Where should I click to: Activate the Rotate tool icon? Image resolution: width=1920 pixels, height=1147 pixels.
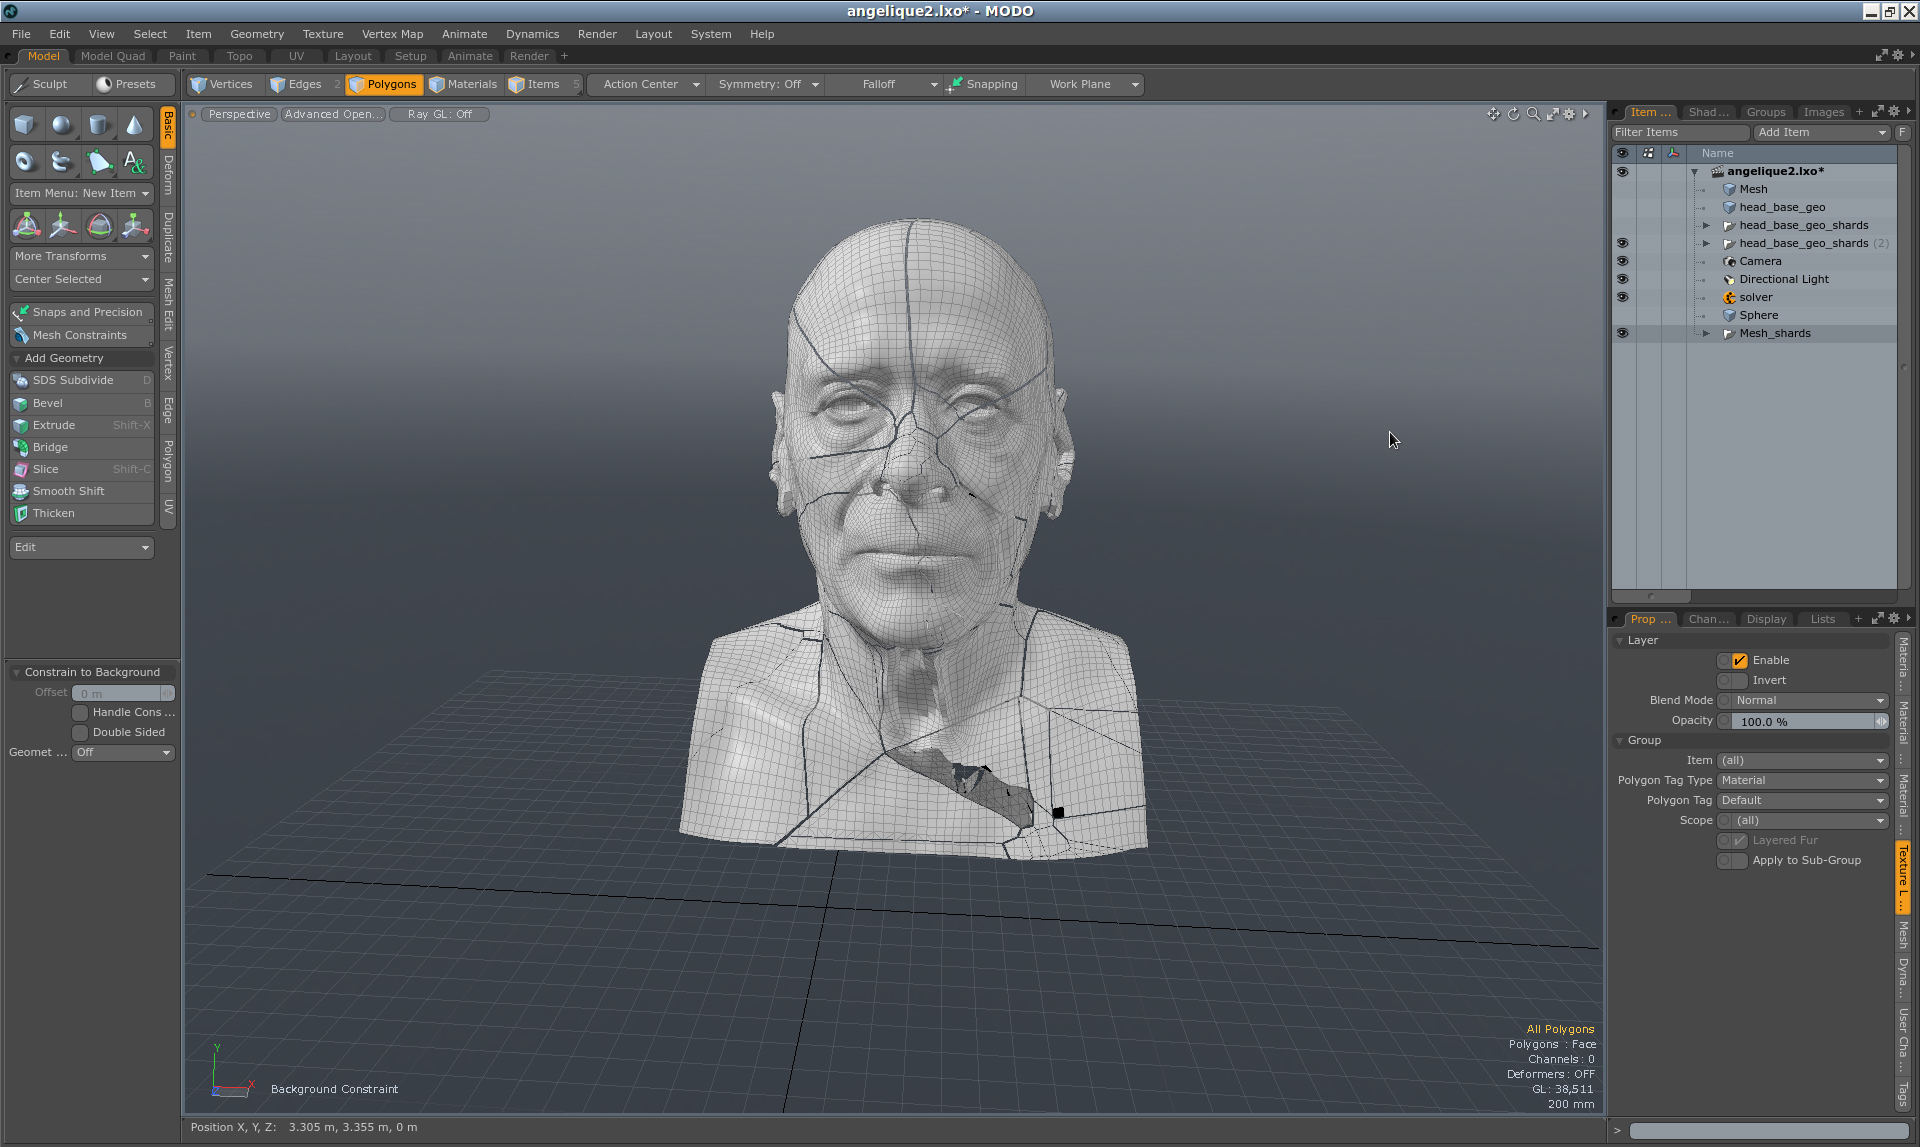pyautogui.click(x=98, y=225)
